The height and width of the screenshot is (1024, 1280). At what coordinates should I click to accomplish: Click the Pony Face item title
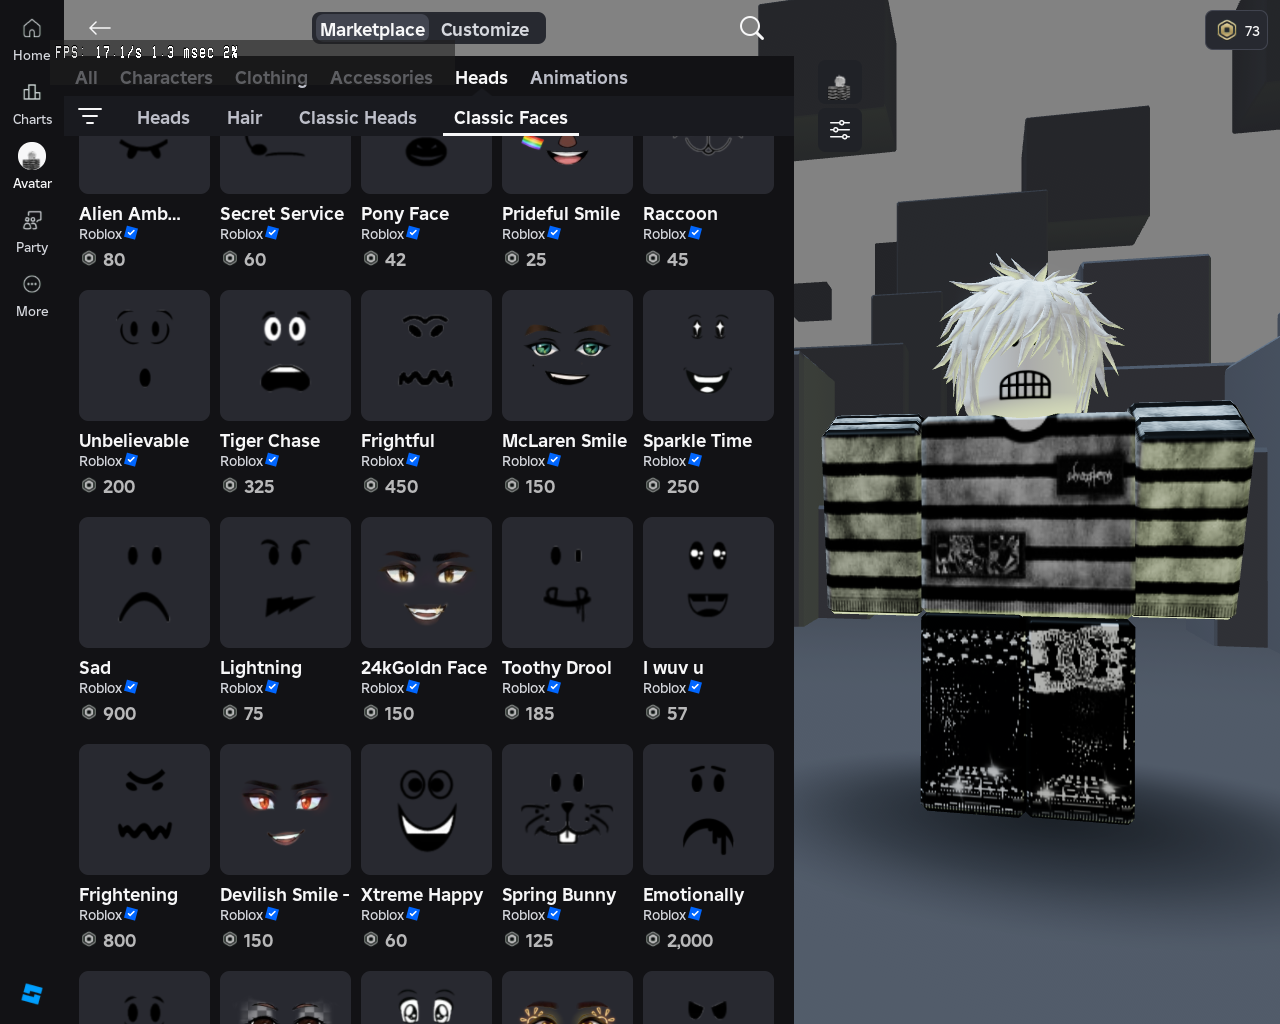click(x=405, y=213)
